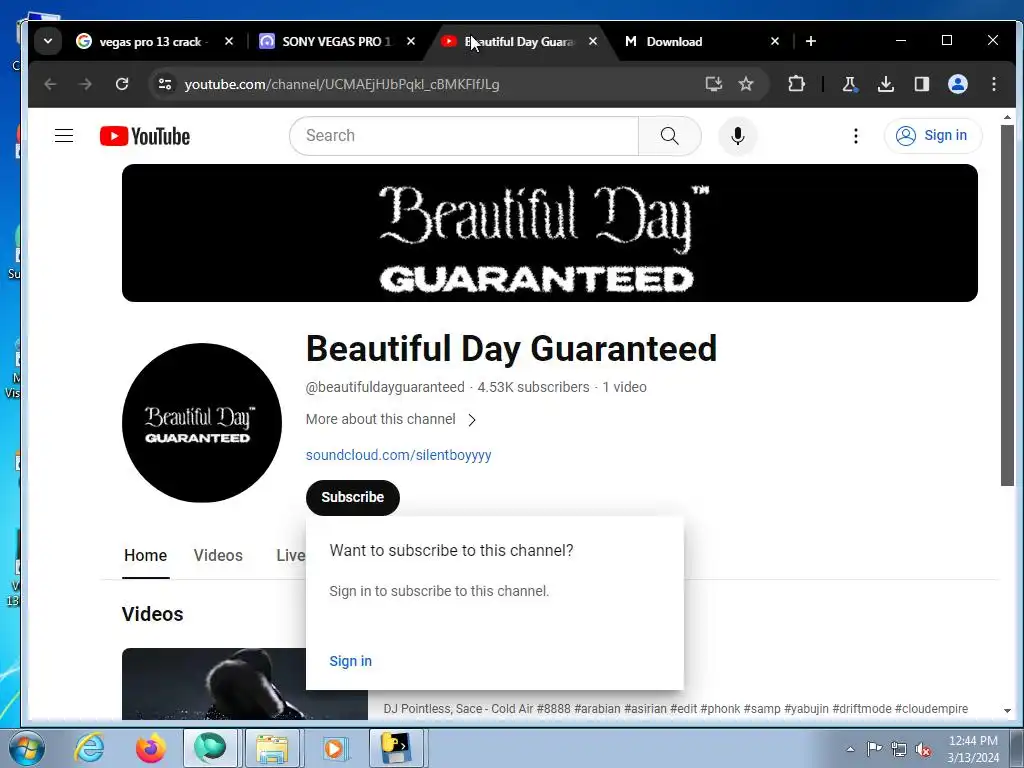This screenshot has width=1024, height=768.
Task: Open the network tray icon
Action: pos(899,749)
